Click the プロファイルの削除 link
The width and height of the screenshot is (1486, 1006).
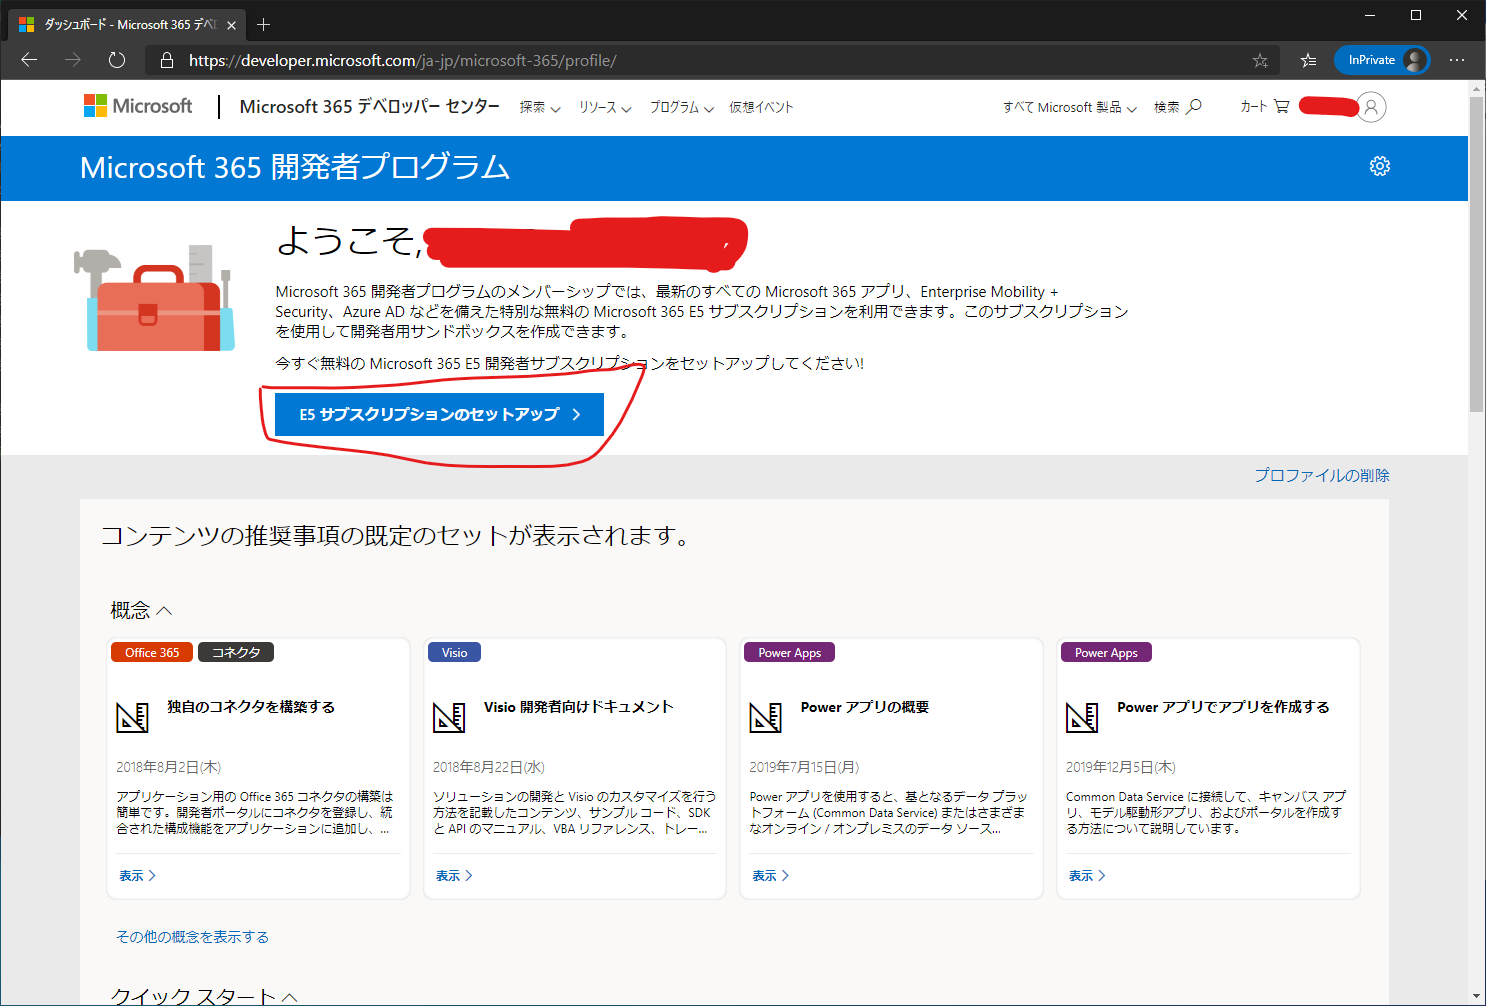pyautogui.click(x=1322, y=475)
